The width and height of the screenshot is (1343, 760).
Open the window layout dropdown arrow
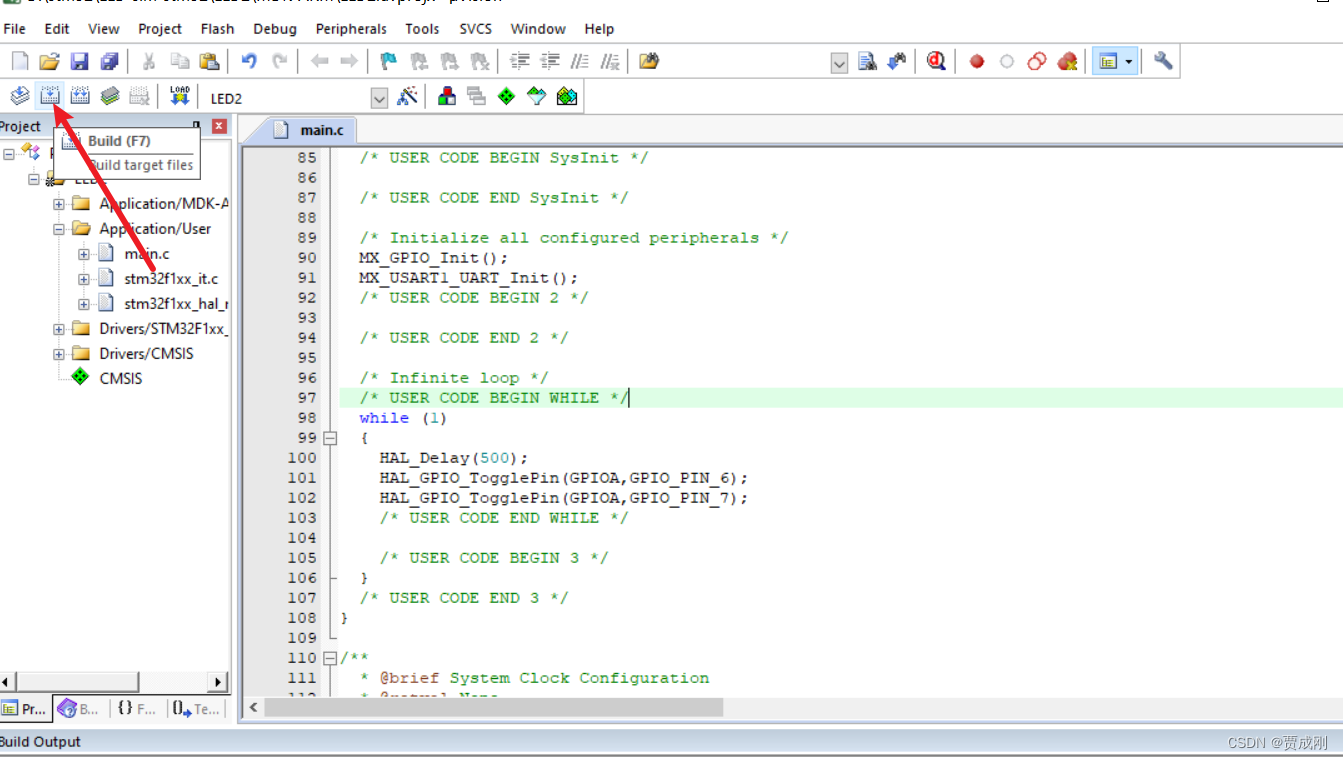[x=1129, y=61]
